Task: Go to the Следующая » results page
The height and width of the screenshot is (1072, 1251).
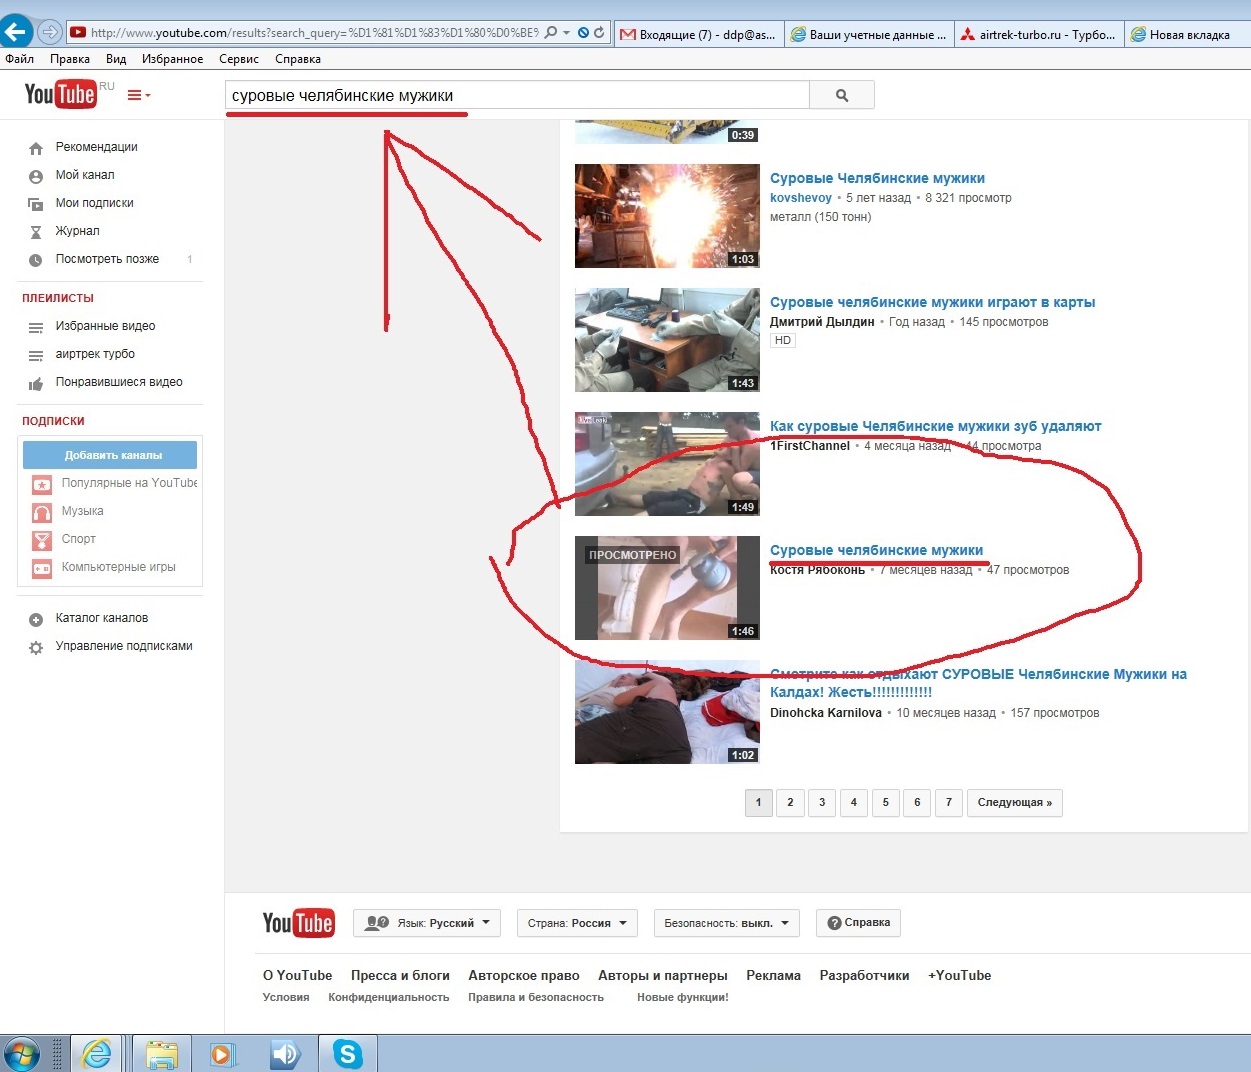Action: click(1014, 802)
